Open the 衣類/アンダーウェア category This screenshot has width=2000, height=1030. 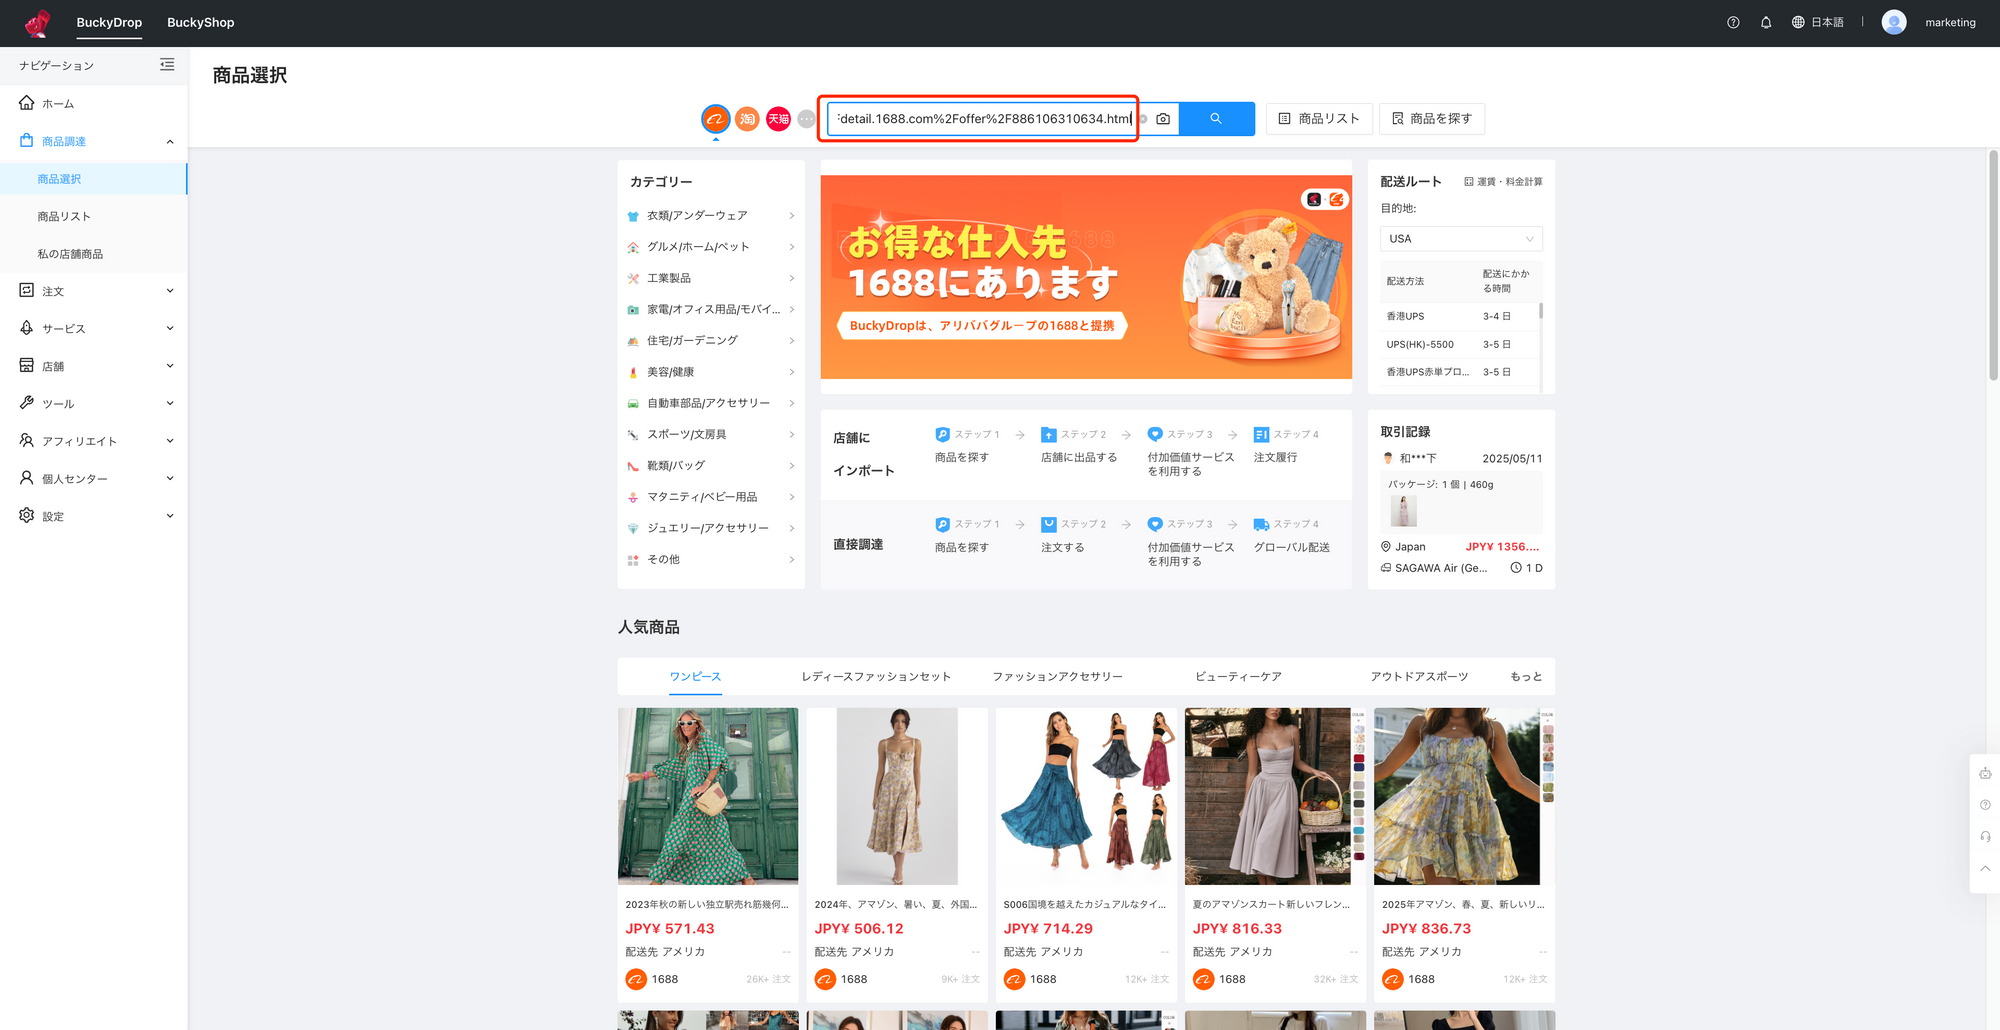711,216
